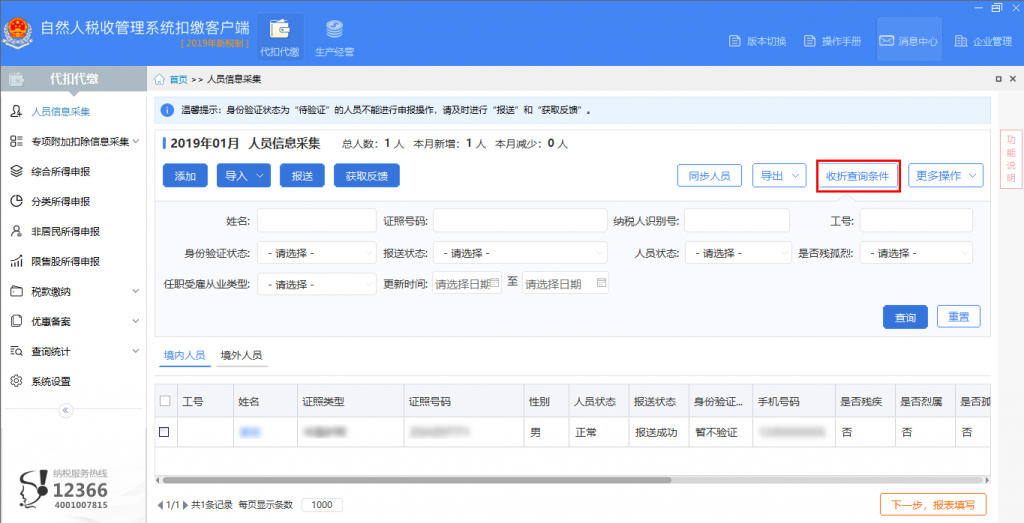Click the 专项附加扣除信息采集 list icon
Screen dimensions: 1024x523
(x=16, y=141)
